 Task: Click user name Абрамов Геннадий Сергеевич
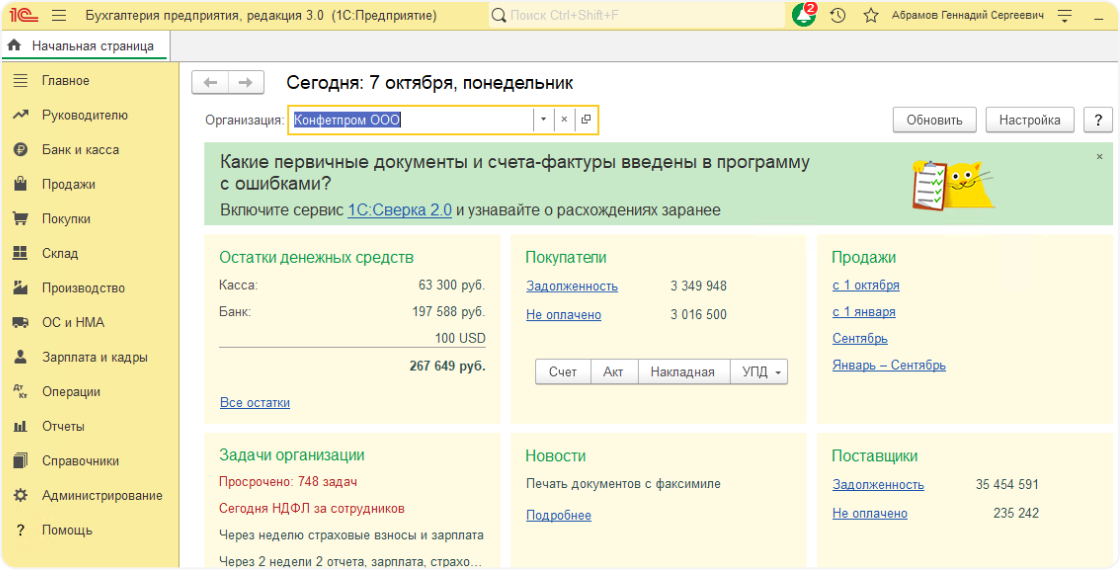click(967, 15)
